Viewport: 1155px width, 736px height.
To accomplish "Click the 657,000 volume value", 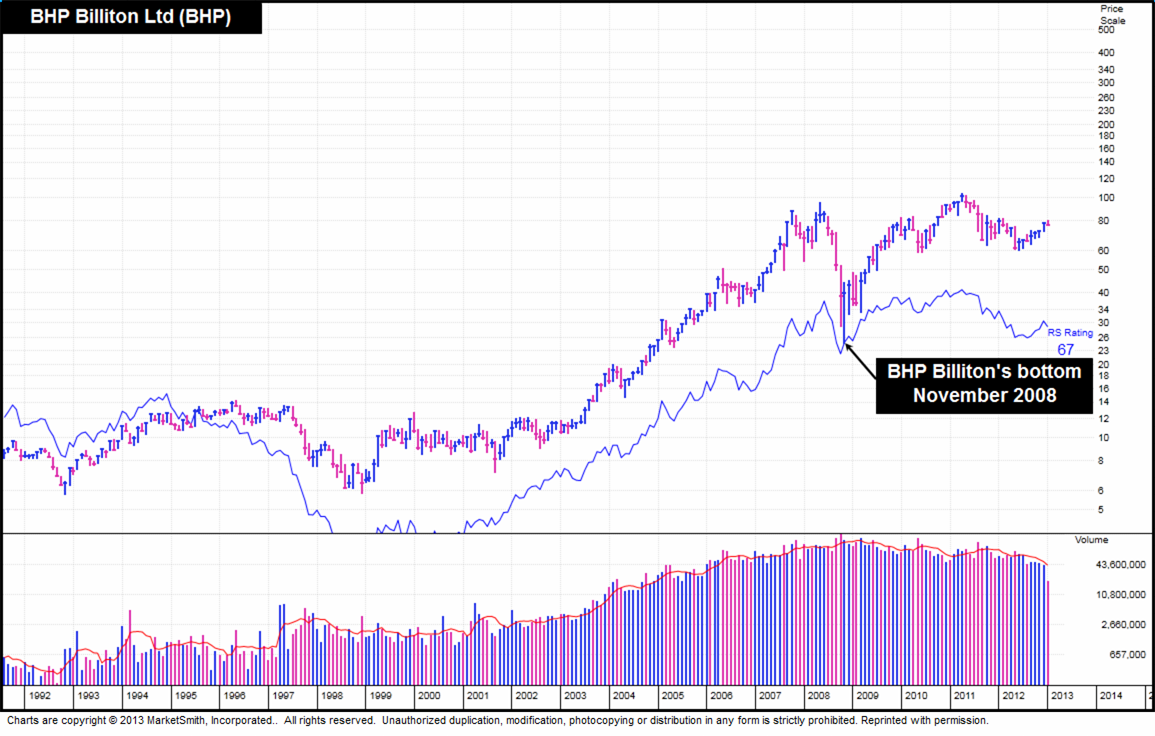I will [x=1129, y=655].
